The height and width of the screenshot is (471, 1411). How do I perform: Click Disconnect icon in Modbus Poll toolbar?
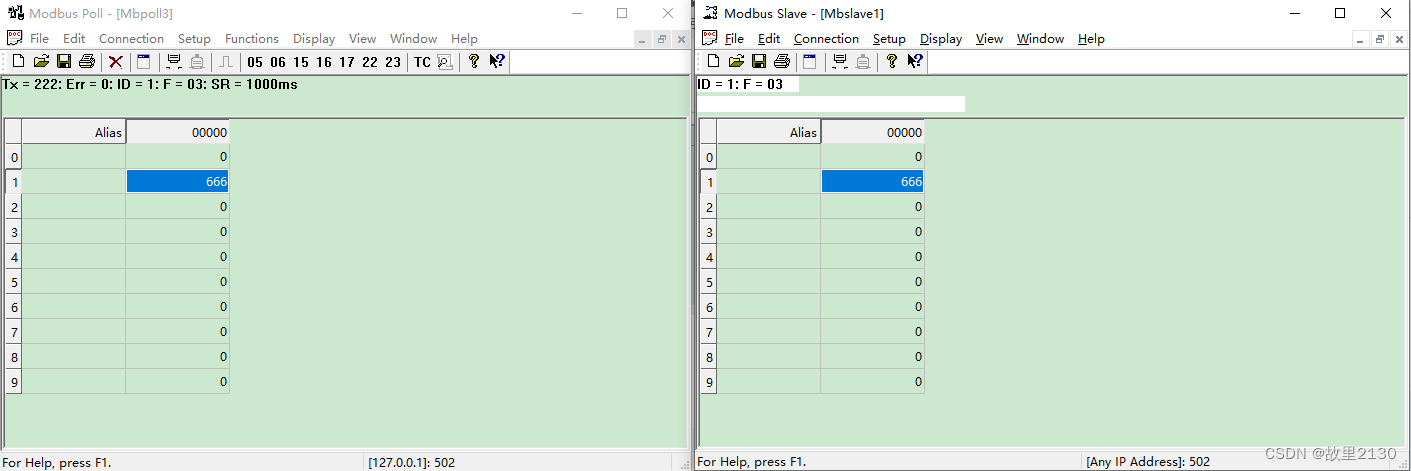click(197, 62)
